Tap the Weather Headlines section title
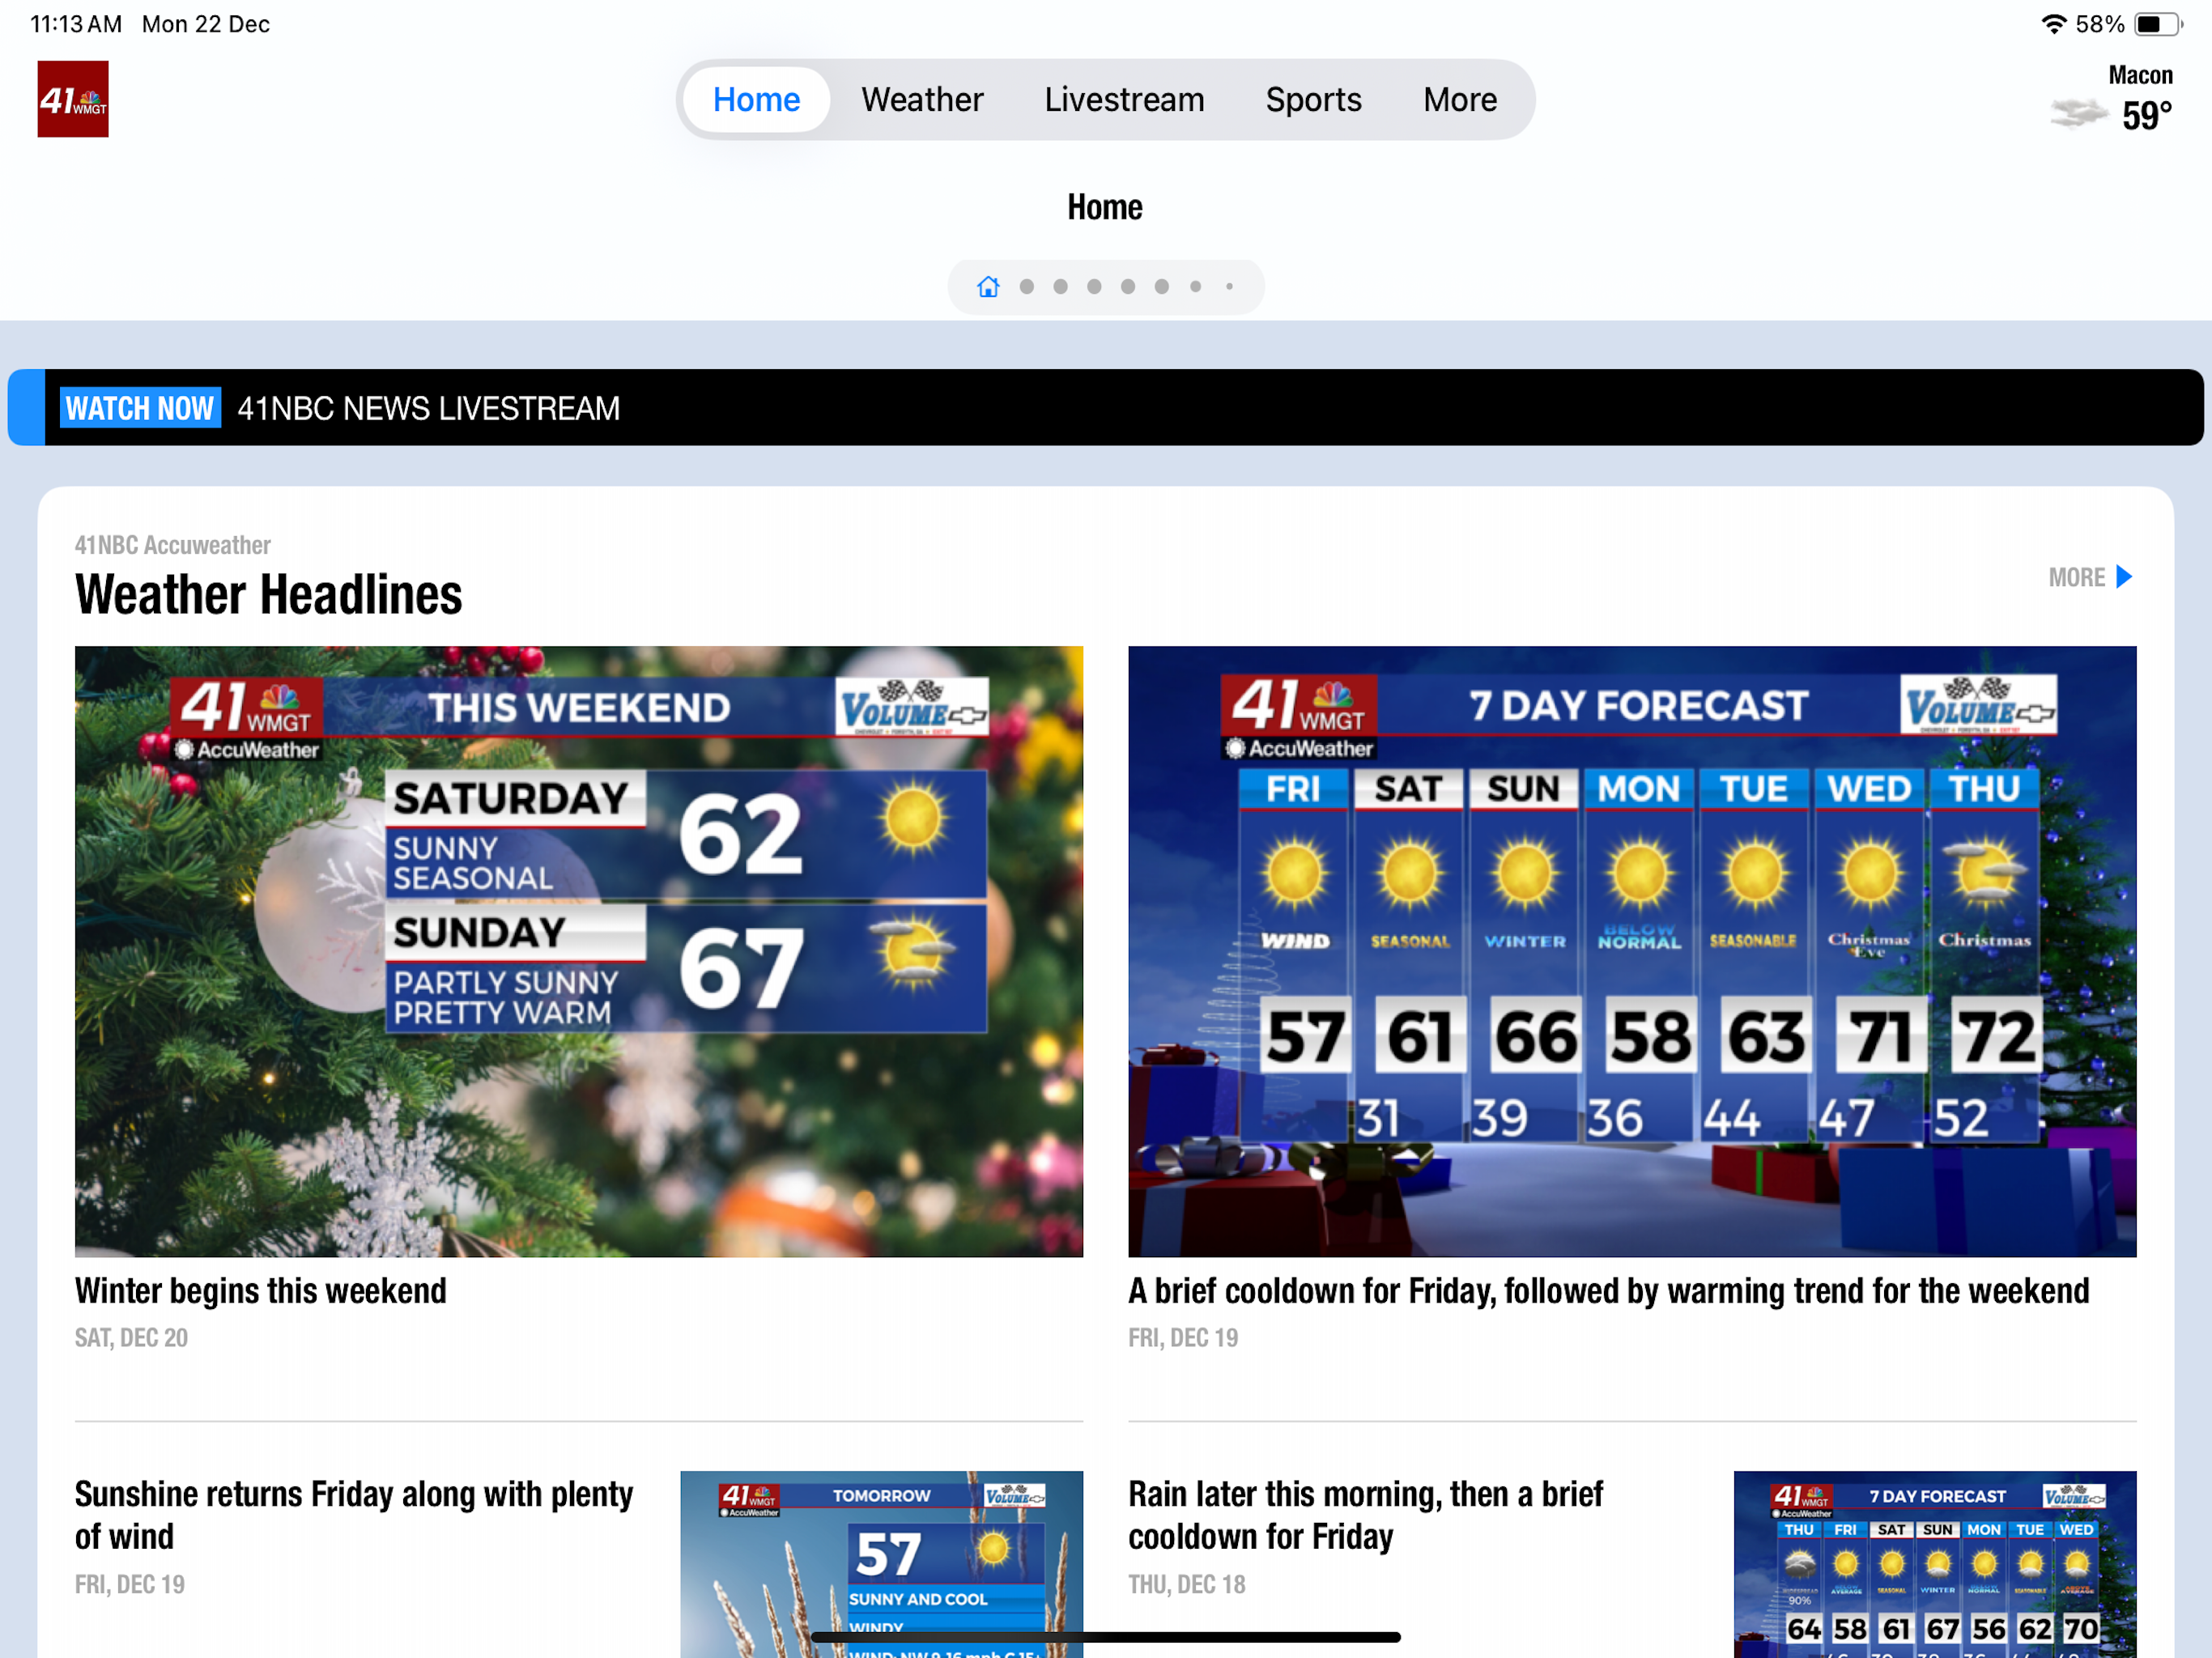Image resolution: width=2212 pixels, height=1658 pixels. [x=268, y=595]
